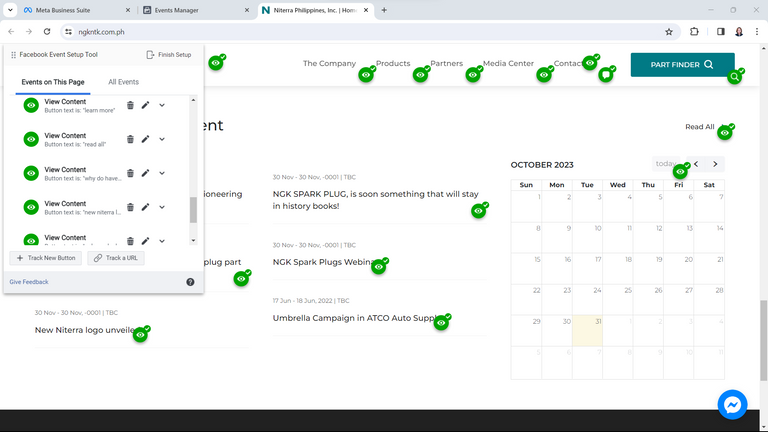Go to previous month in calendar
768x432 pixels.
(x=696, y=164)
